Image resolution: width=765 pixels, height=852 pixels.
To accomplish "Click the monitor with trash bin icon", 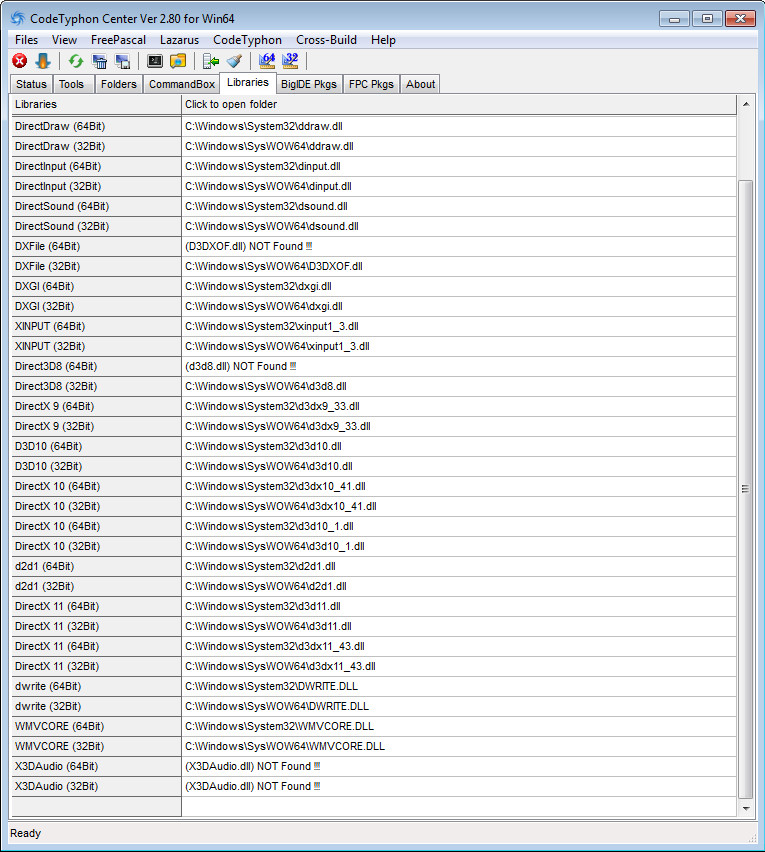I will pos(99,61).
